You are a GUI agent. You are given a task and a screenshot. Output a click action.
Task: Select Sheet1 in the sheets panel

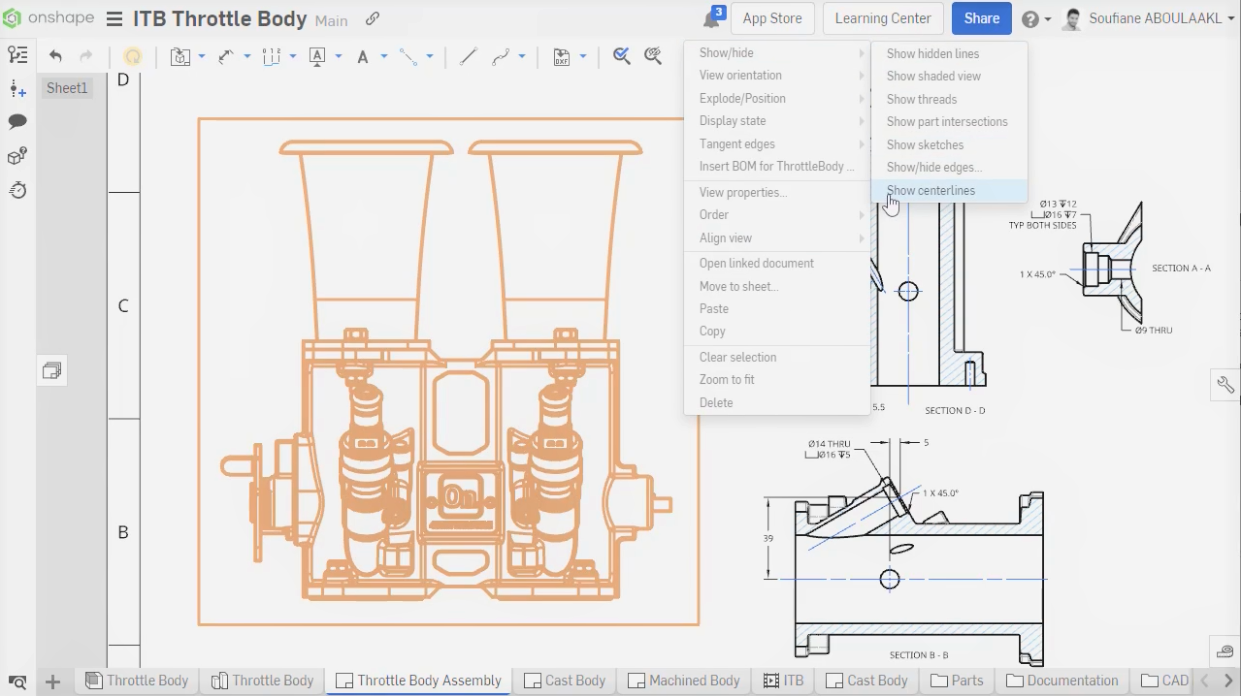pyautogui.click(x=67, y=88)
